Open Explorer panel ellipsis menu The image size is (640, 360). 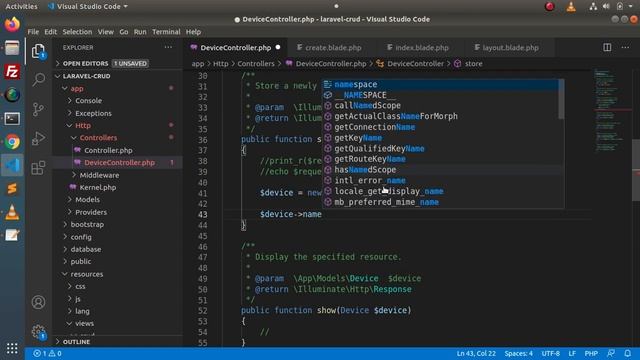tap(168, 47)
